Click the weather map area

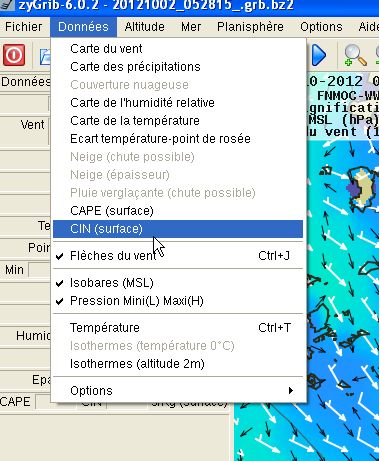pyautogui.click(x=343, y=300)
